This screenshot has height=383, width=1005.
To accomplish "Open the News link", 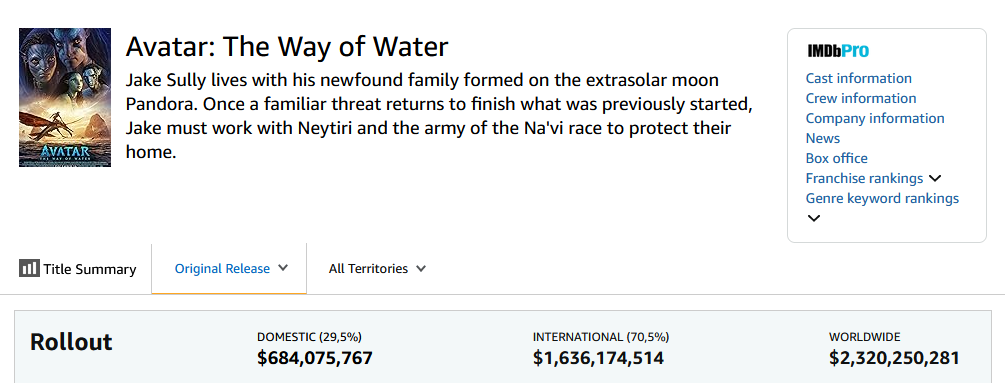I will pos(822,138).
